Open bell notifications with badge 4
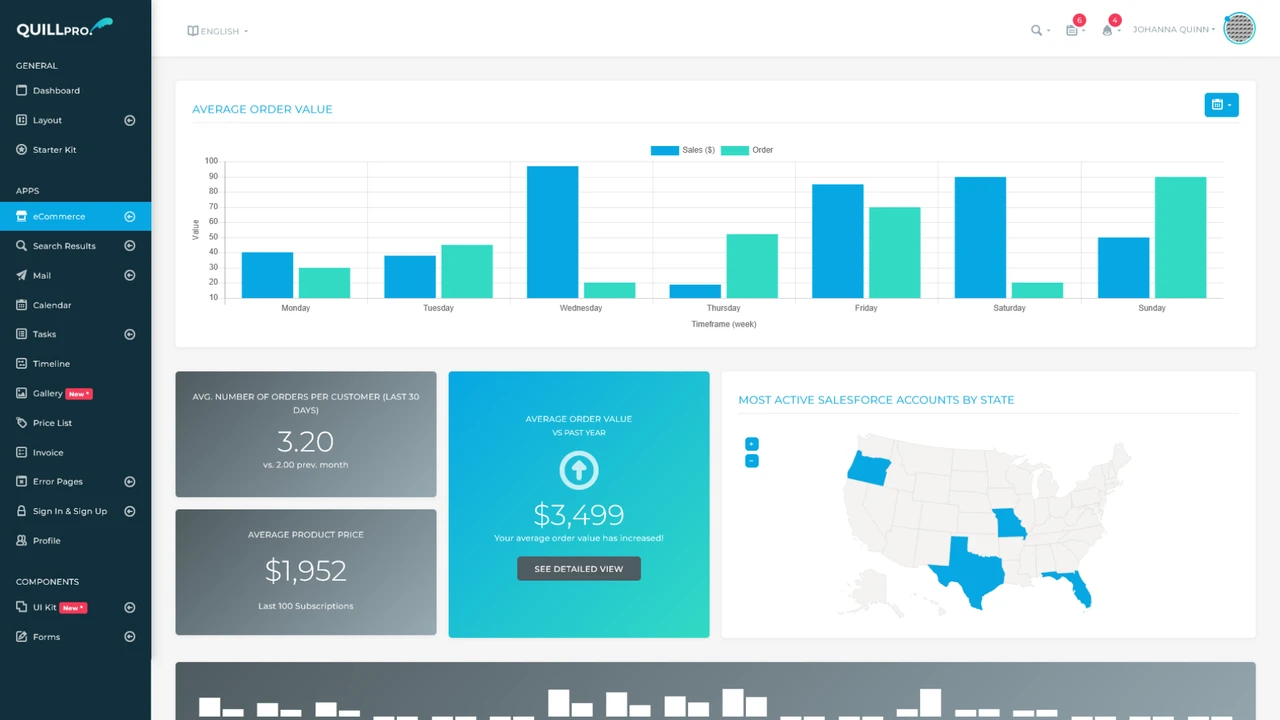1280x720 pixels. pyautogui.click(x=1110, y=28)
